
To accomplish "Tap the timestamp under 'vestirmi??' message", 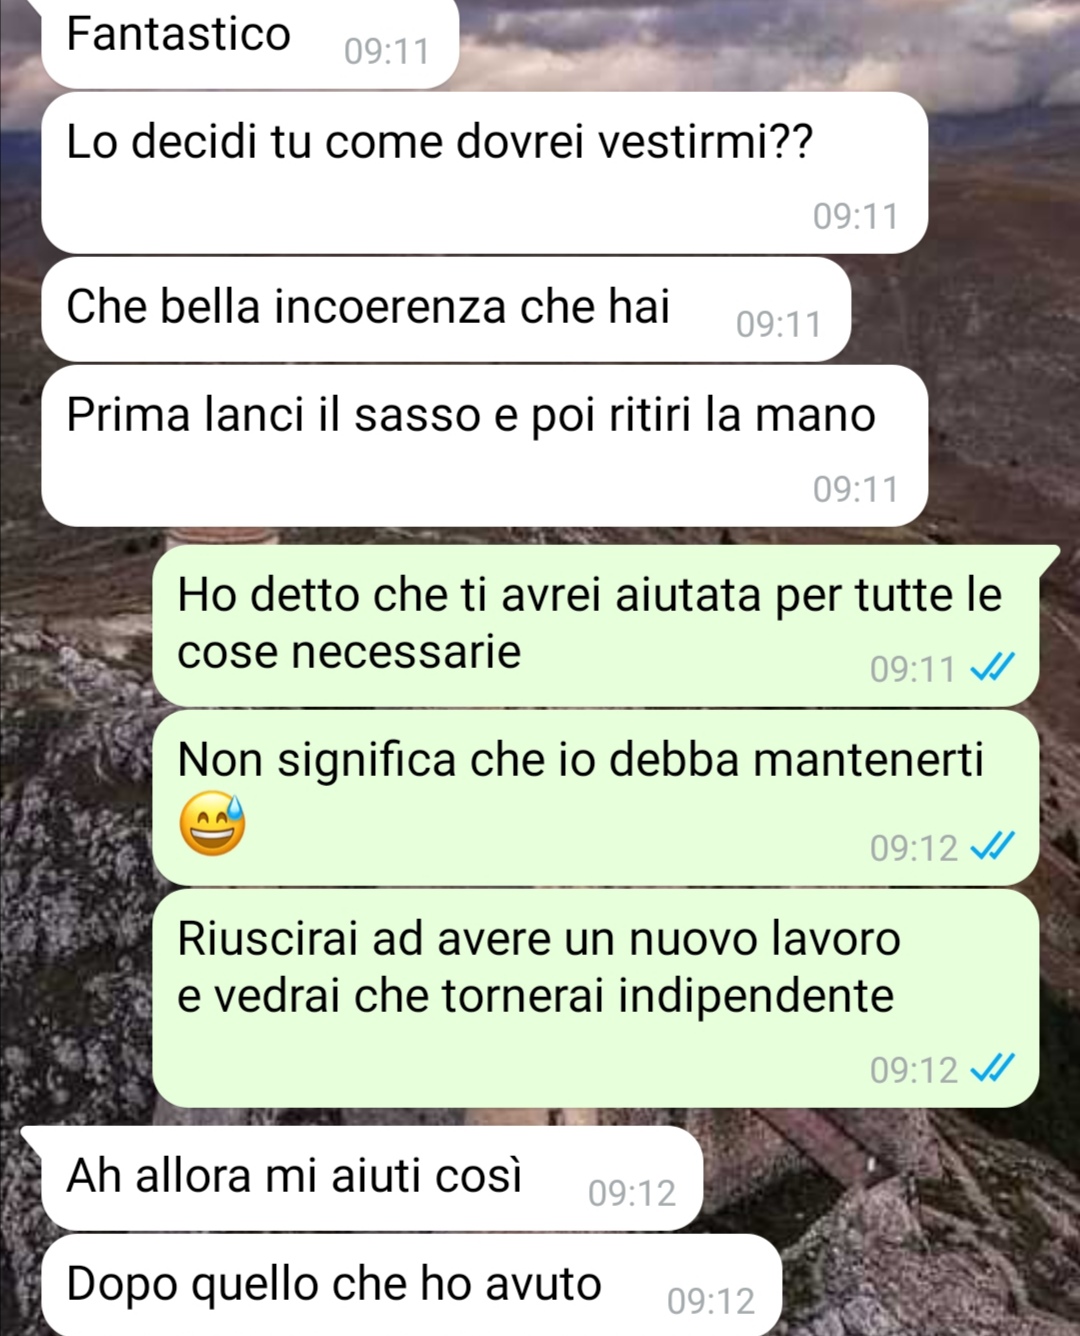I will 856,216.
